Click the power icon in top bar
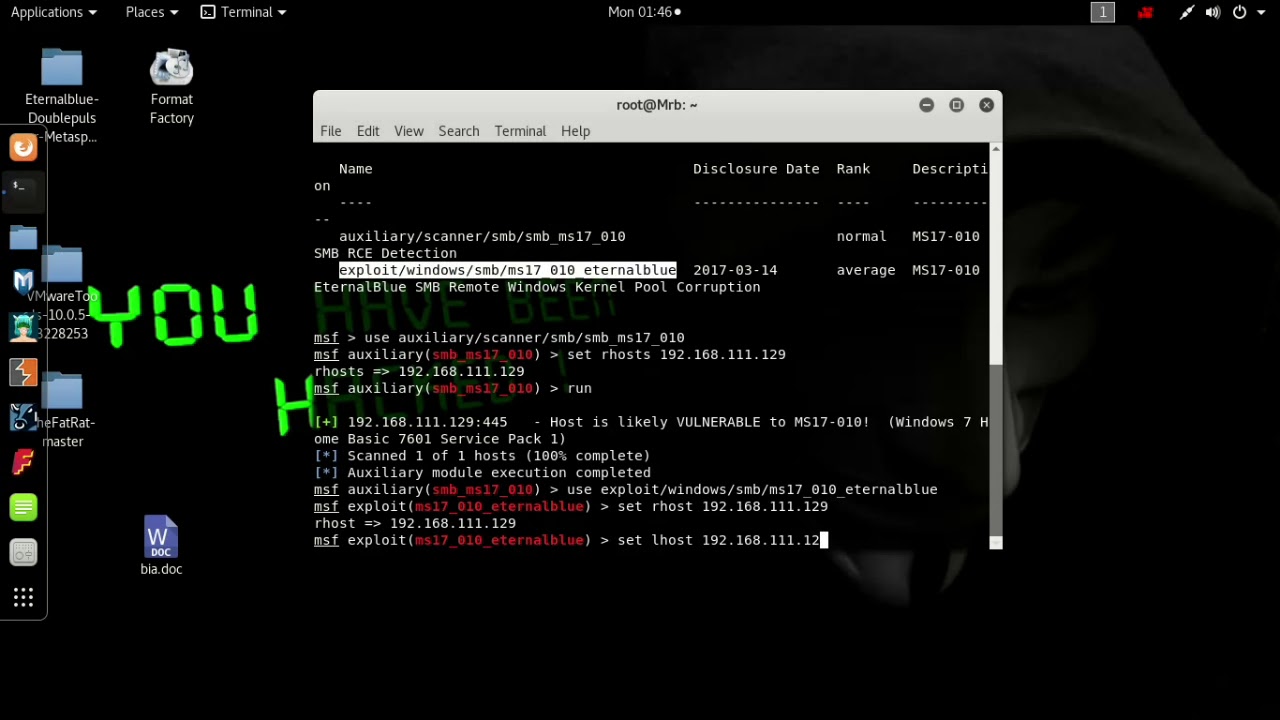Viewport: 1280px width, 720px height. coord(1240,12)
